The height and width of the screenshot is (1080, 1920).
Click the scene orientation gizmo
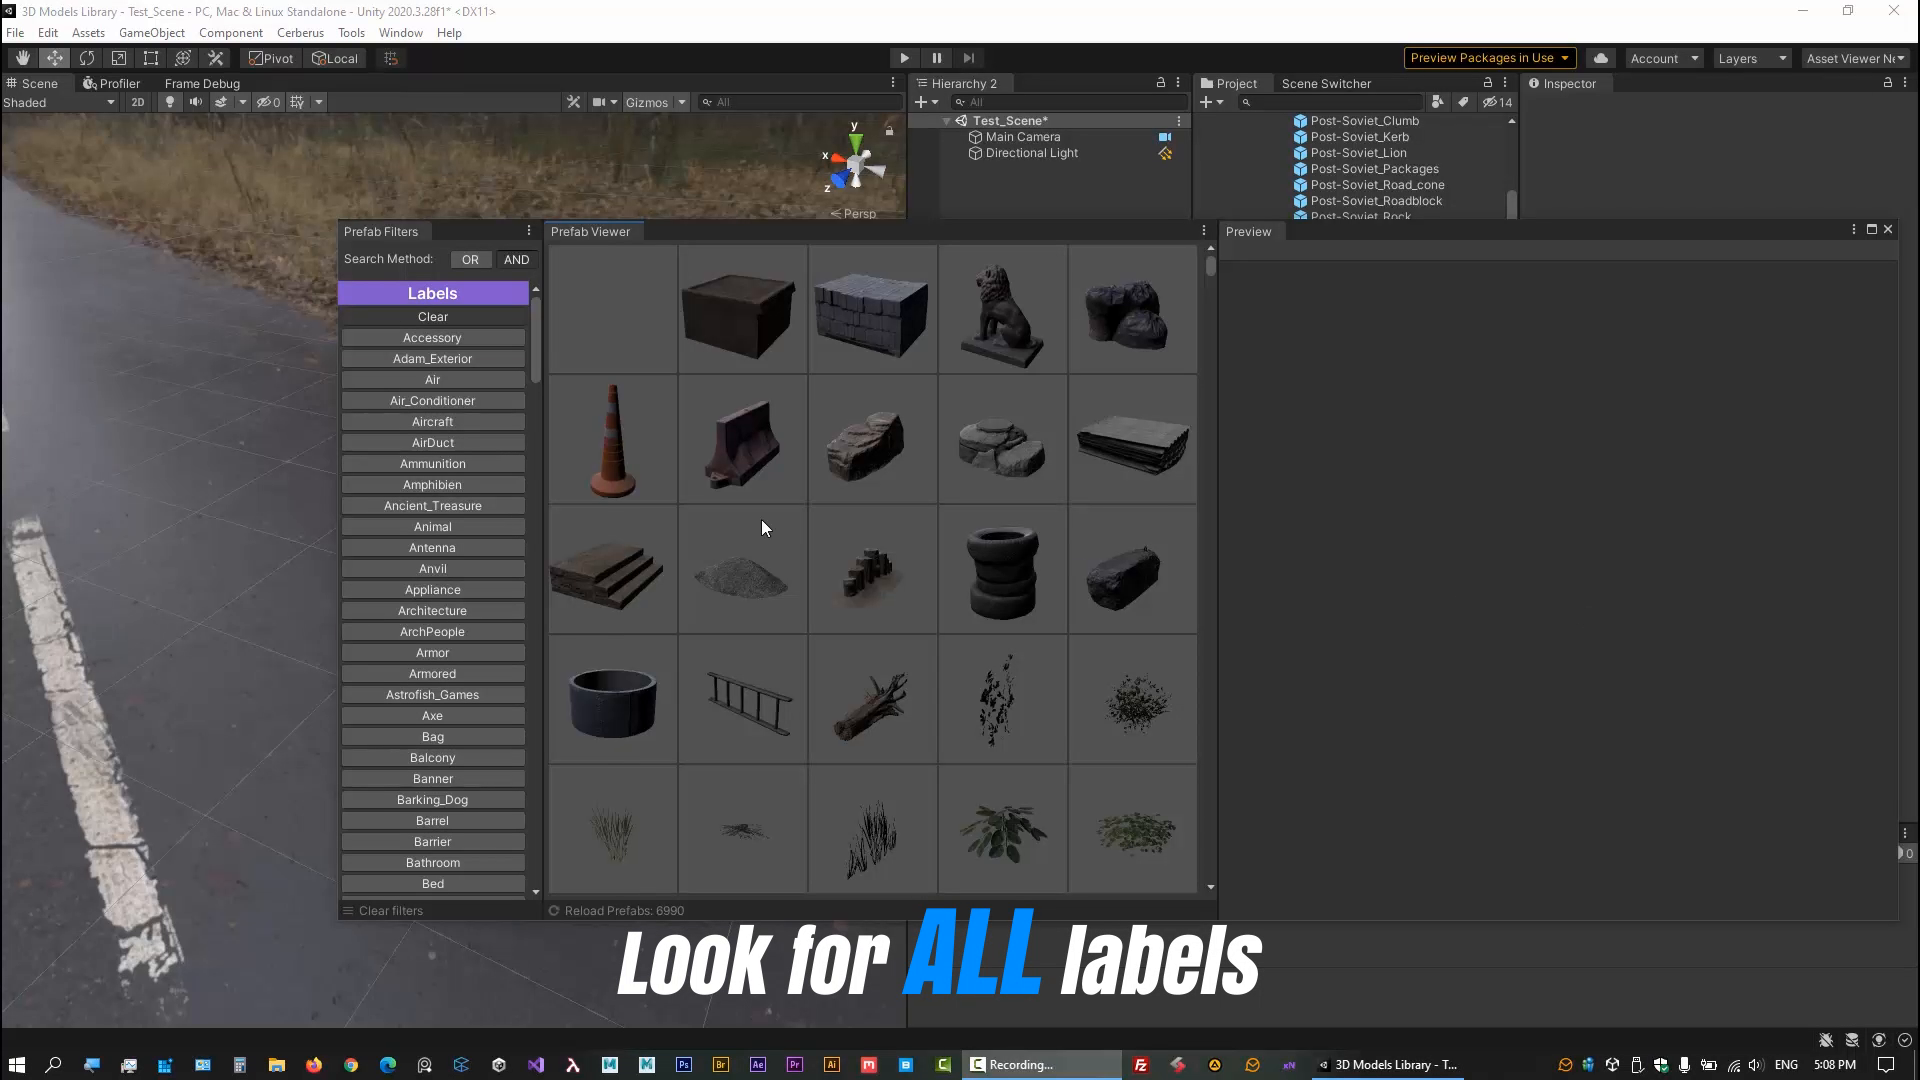(x=856, y=166)
